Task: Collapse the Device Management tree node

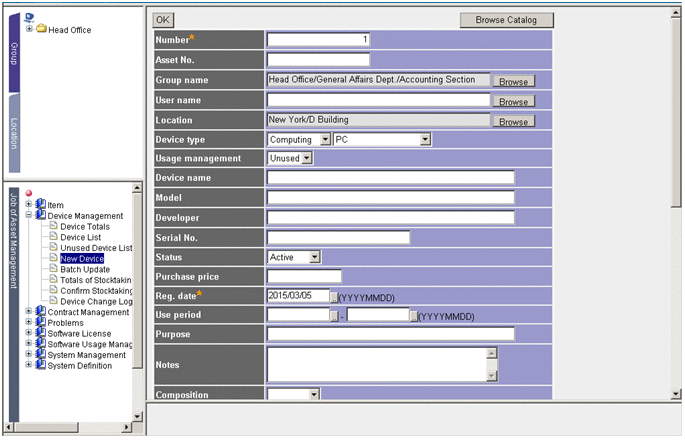Action: (29, 215)
